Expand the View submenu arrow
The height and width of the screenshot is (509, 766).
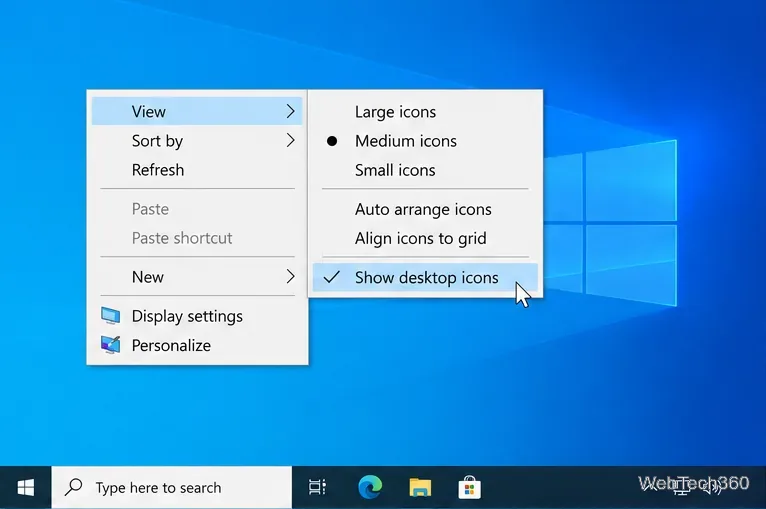(290, 111)
